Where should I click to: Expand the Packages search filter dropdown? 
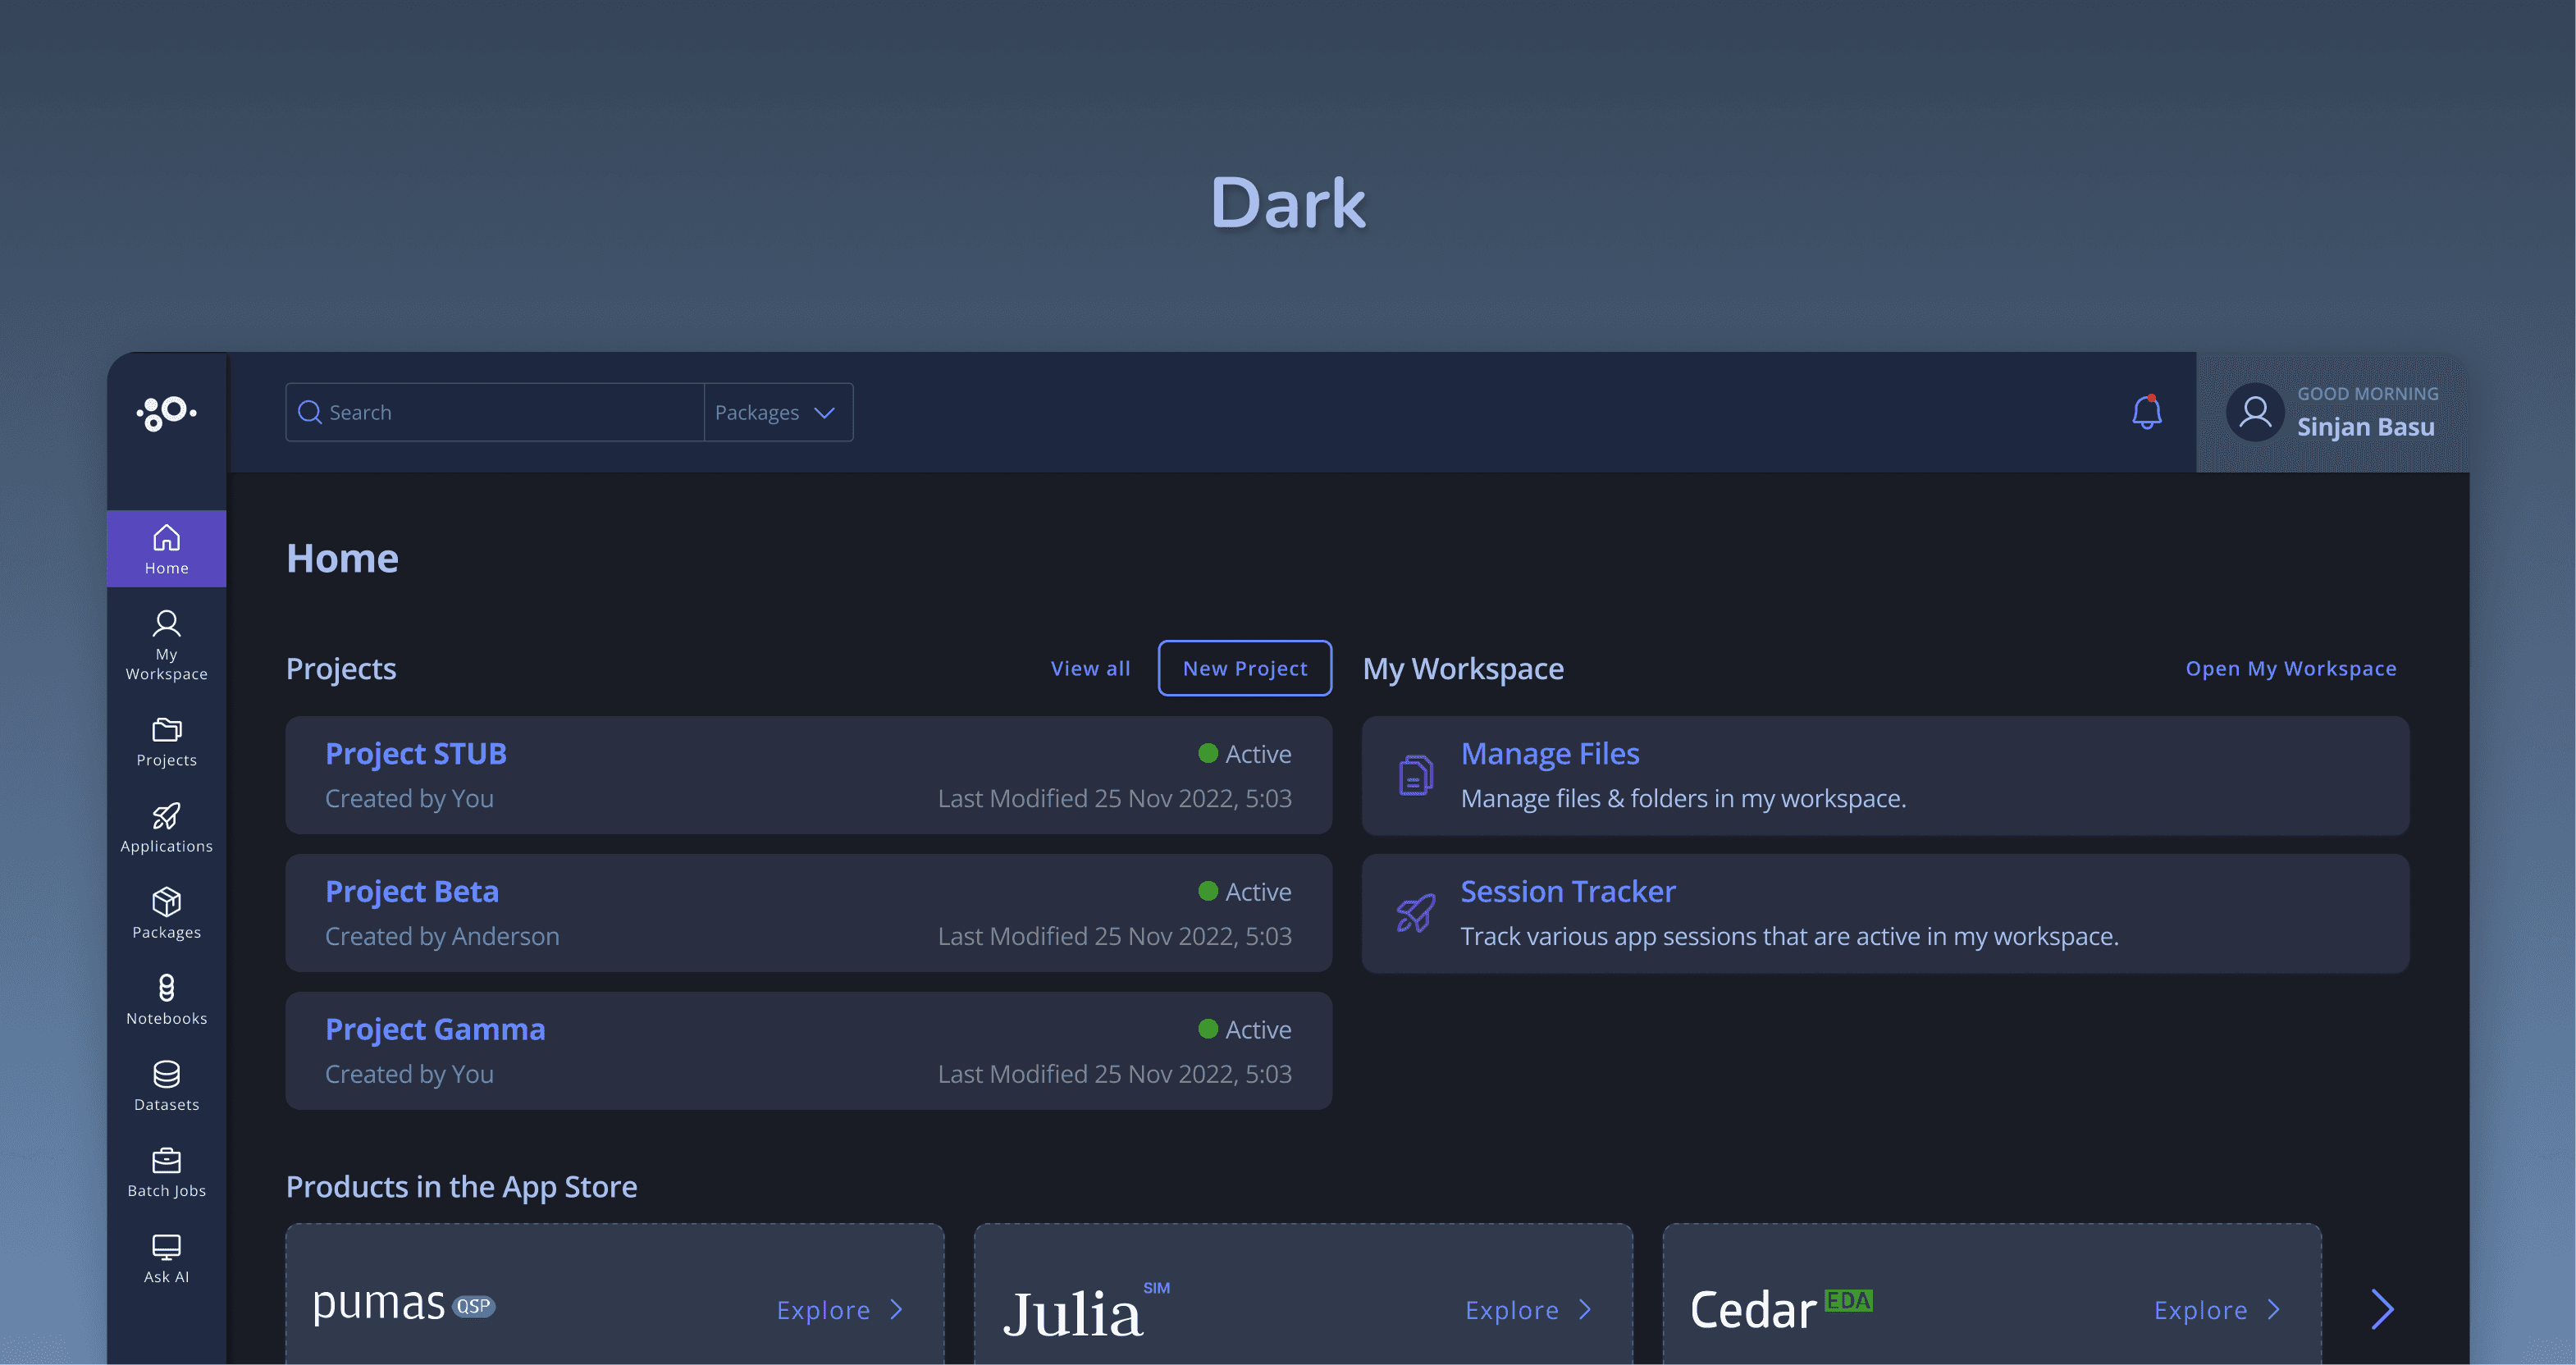777,412
